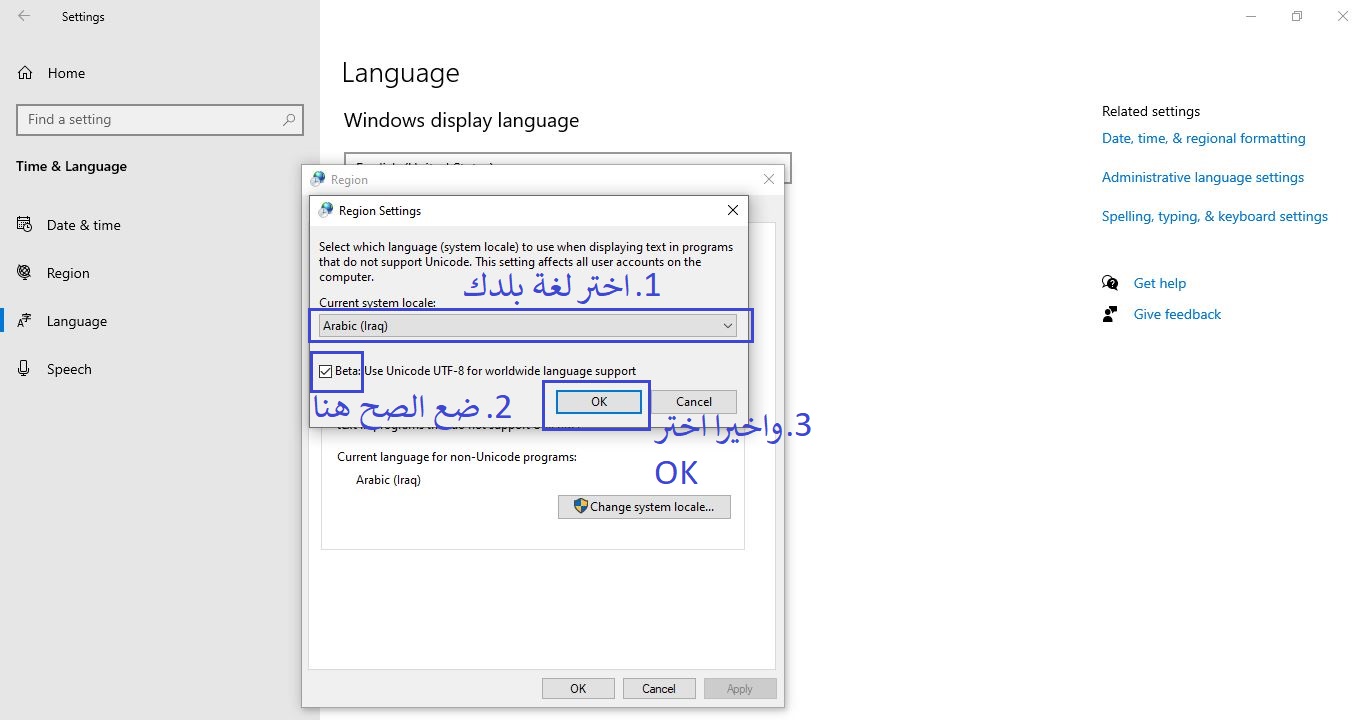The height and width of the screenshot is (720, 1357).
Task: Open Spelling, typing, & keyboard settings link
Action: click(1215, 216)
